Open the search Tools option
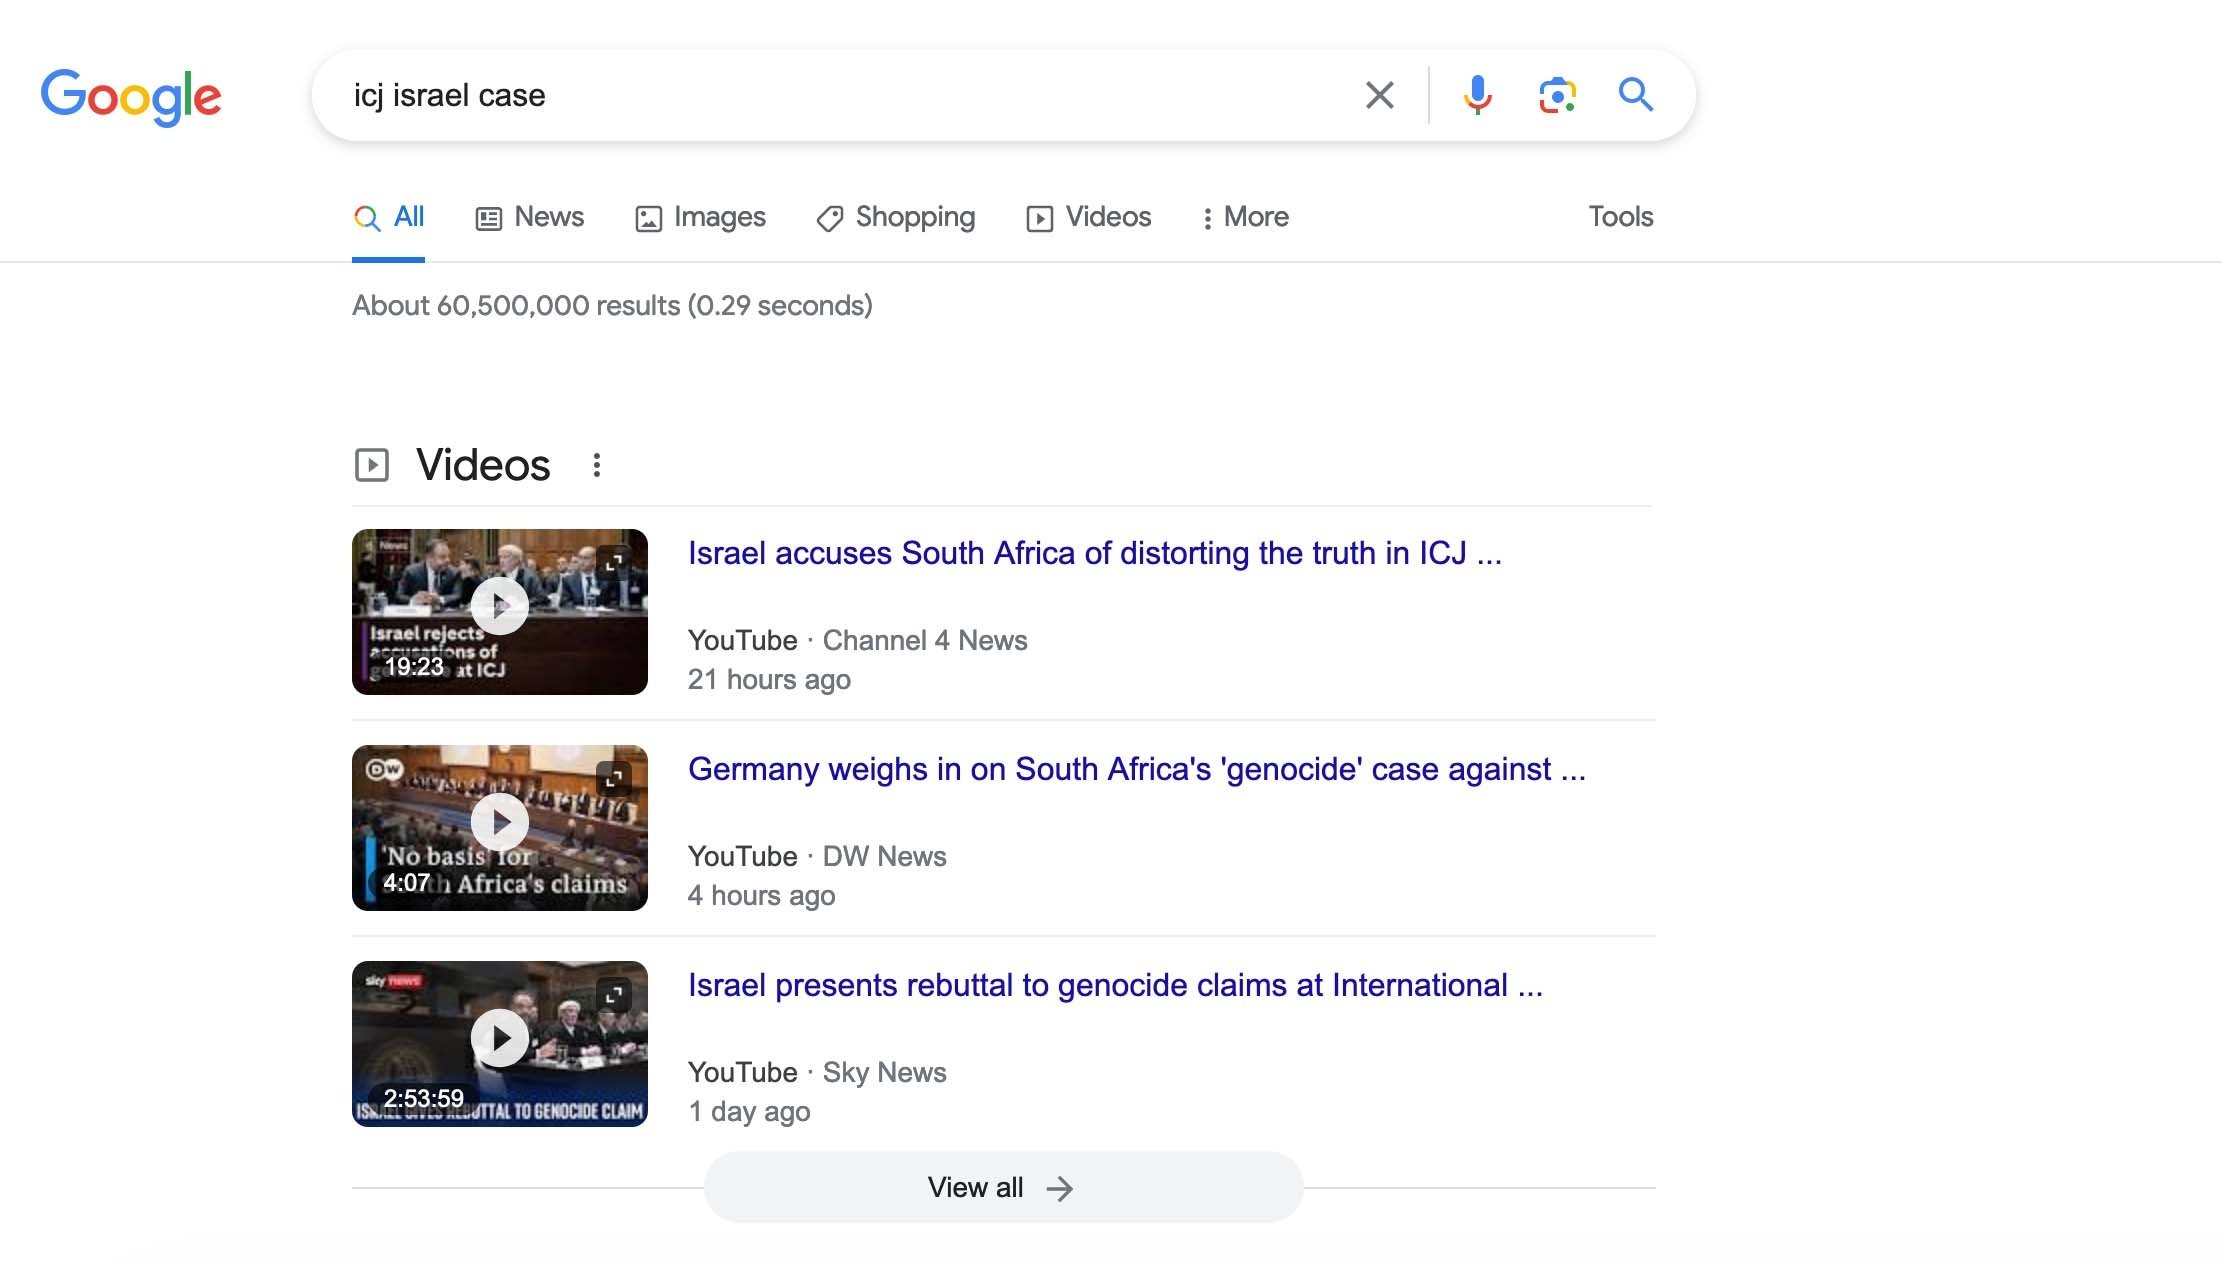 1621,217
